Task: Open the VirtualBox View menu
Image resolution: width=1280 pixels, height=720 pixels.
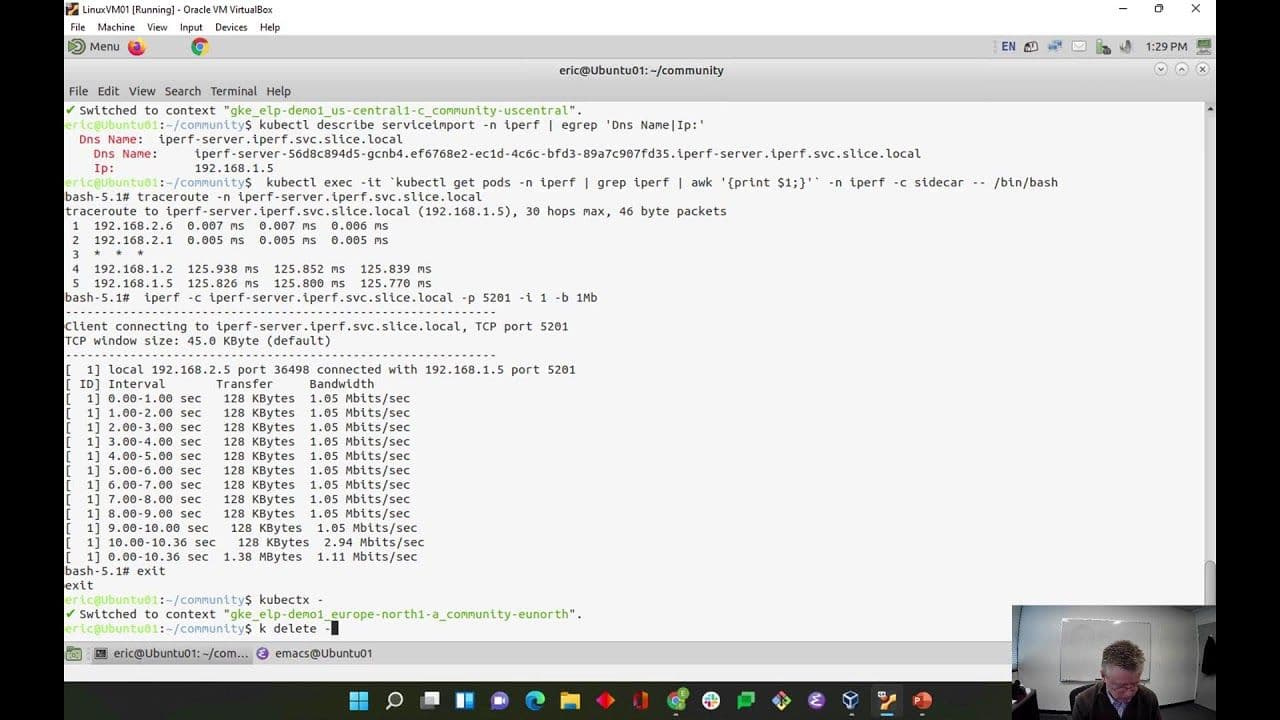Action: [157, 27]
